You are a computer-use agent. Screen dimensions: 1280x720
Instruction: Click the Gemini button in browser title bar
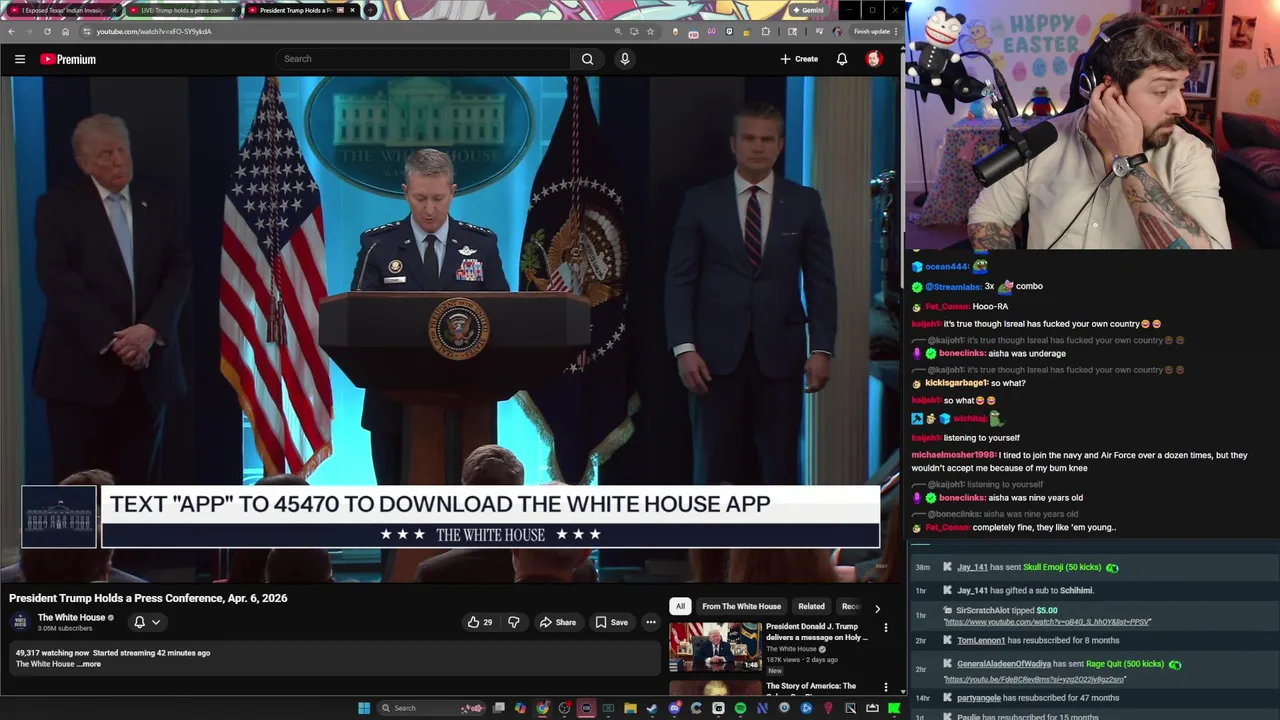click(x=808, y=10)
